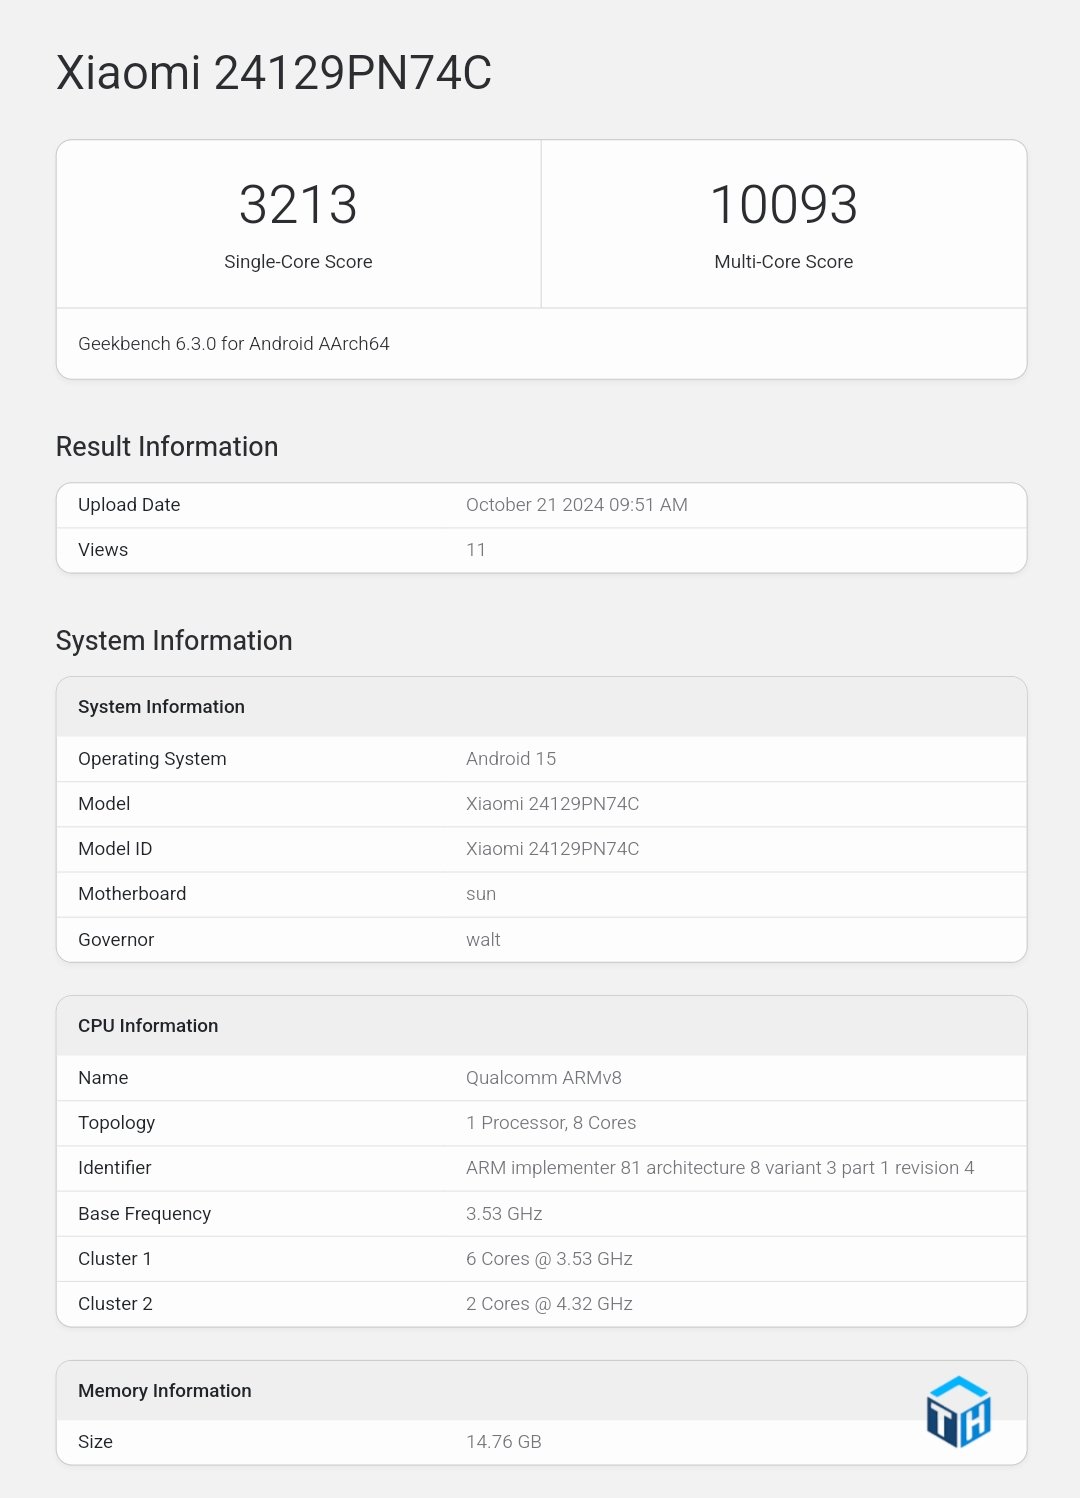Image resolution: width=1080 pixels, height=1498 pixels.
Task: Click the Topology label
Action: (116, 1123)
